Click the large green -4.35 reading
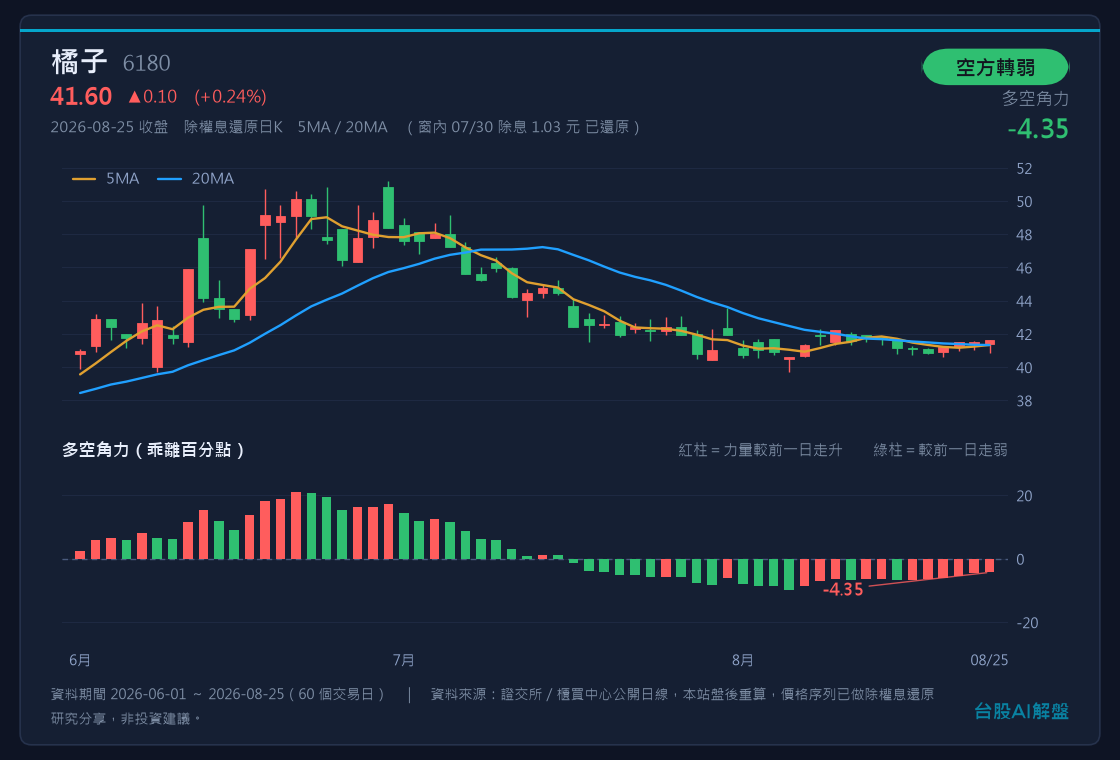This screenshot has height=760, width=1120. click(1038, 129)
